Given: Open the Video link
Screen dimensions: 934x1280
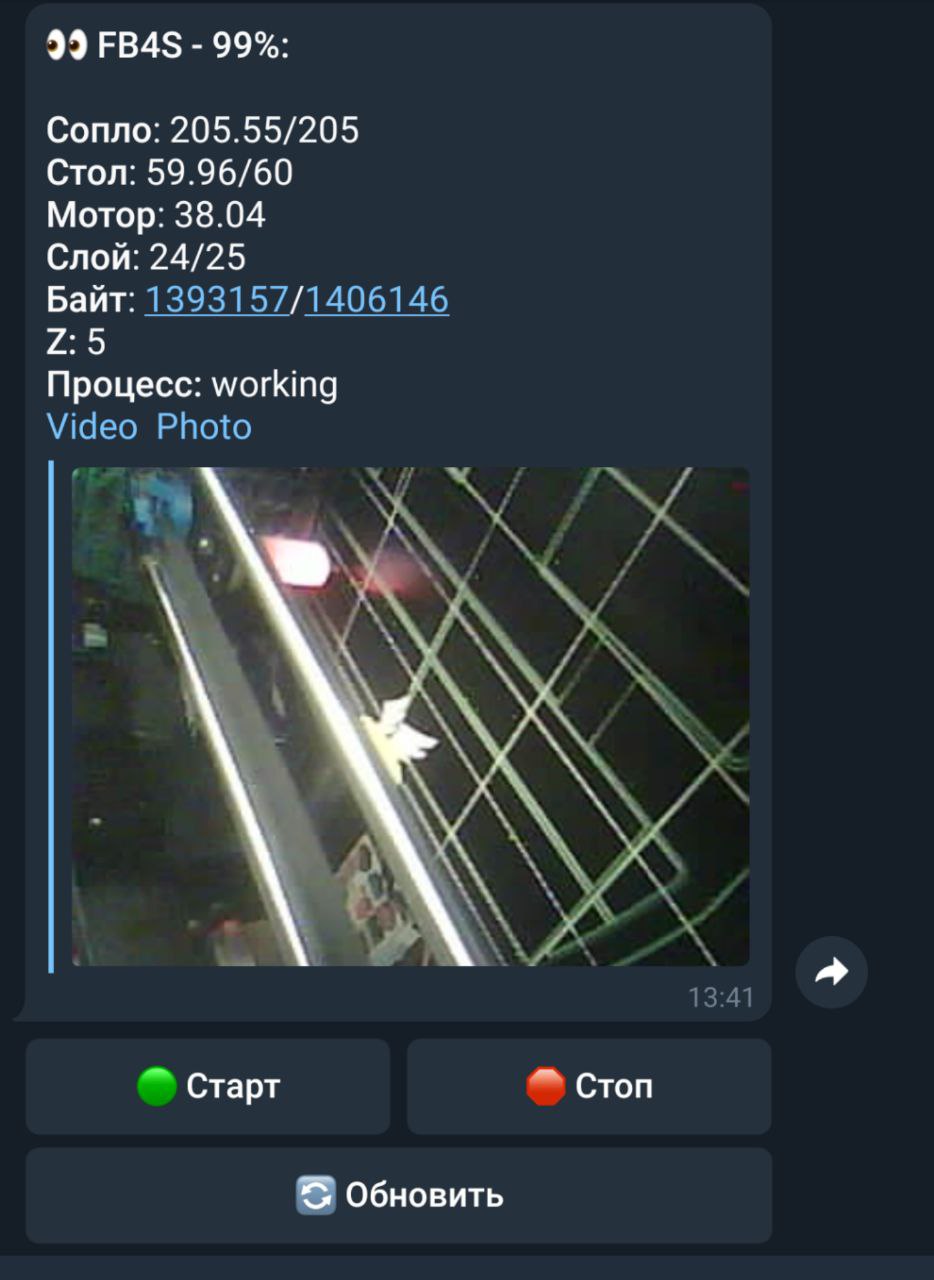Looking at the screenshot, I should pos(92,427).
